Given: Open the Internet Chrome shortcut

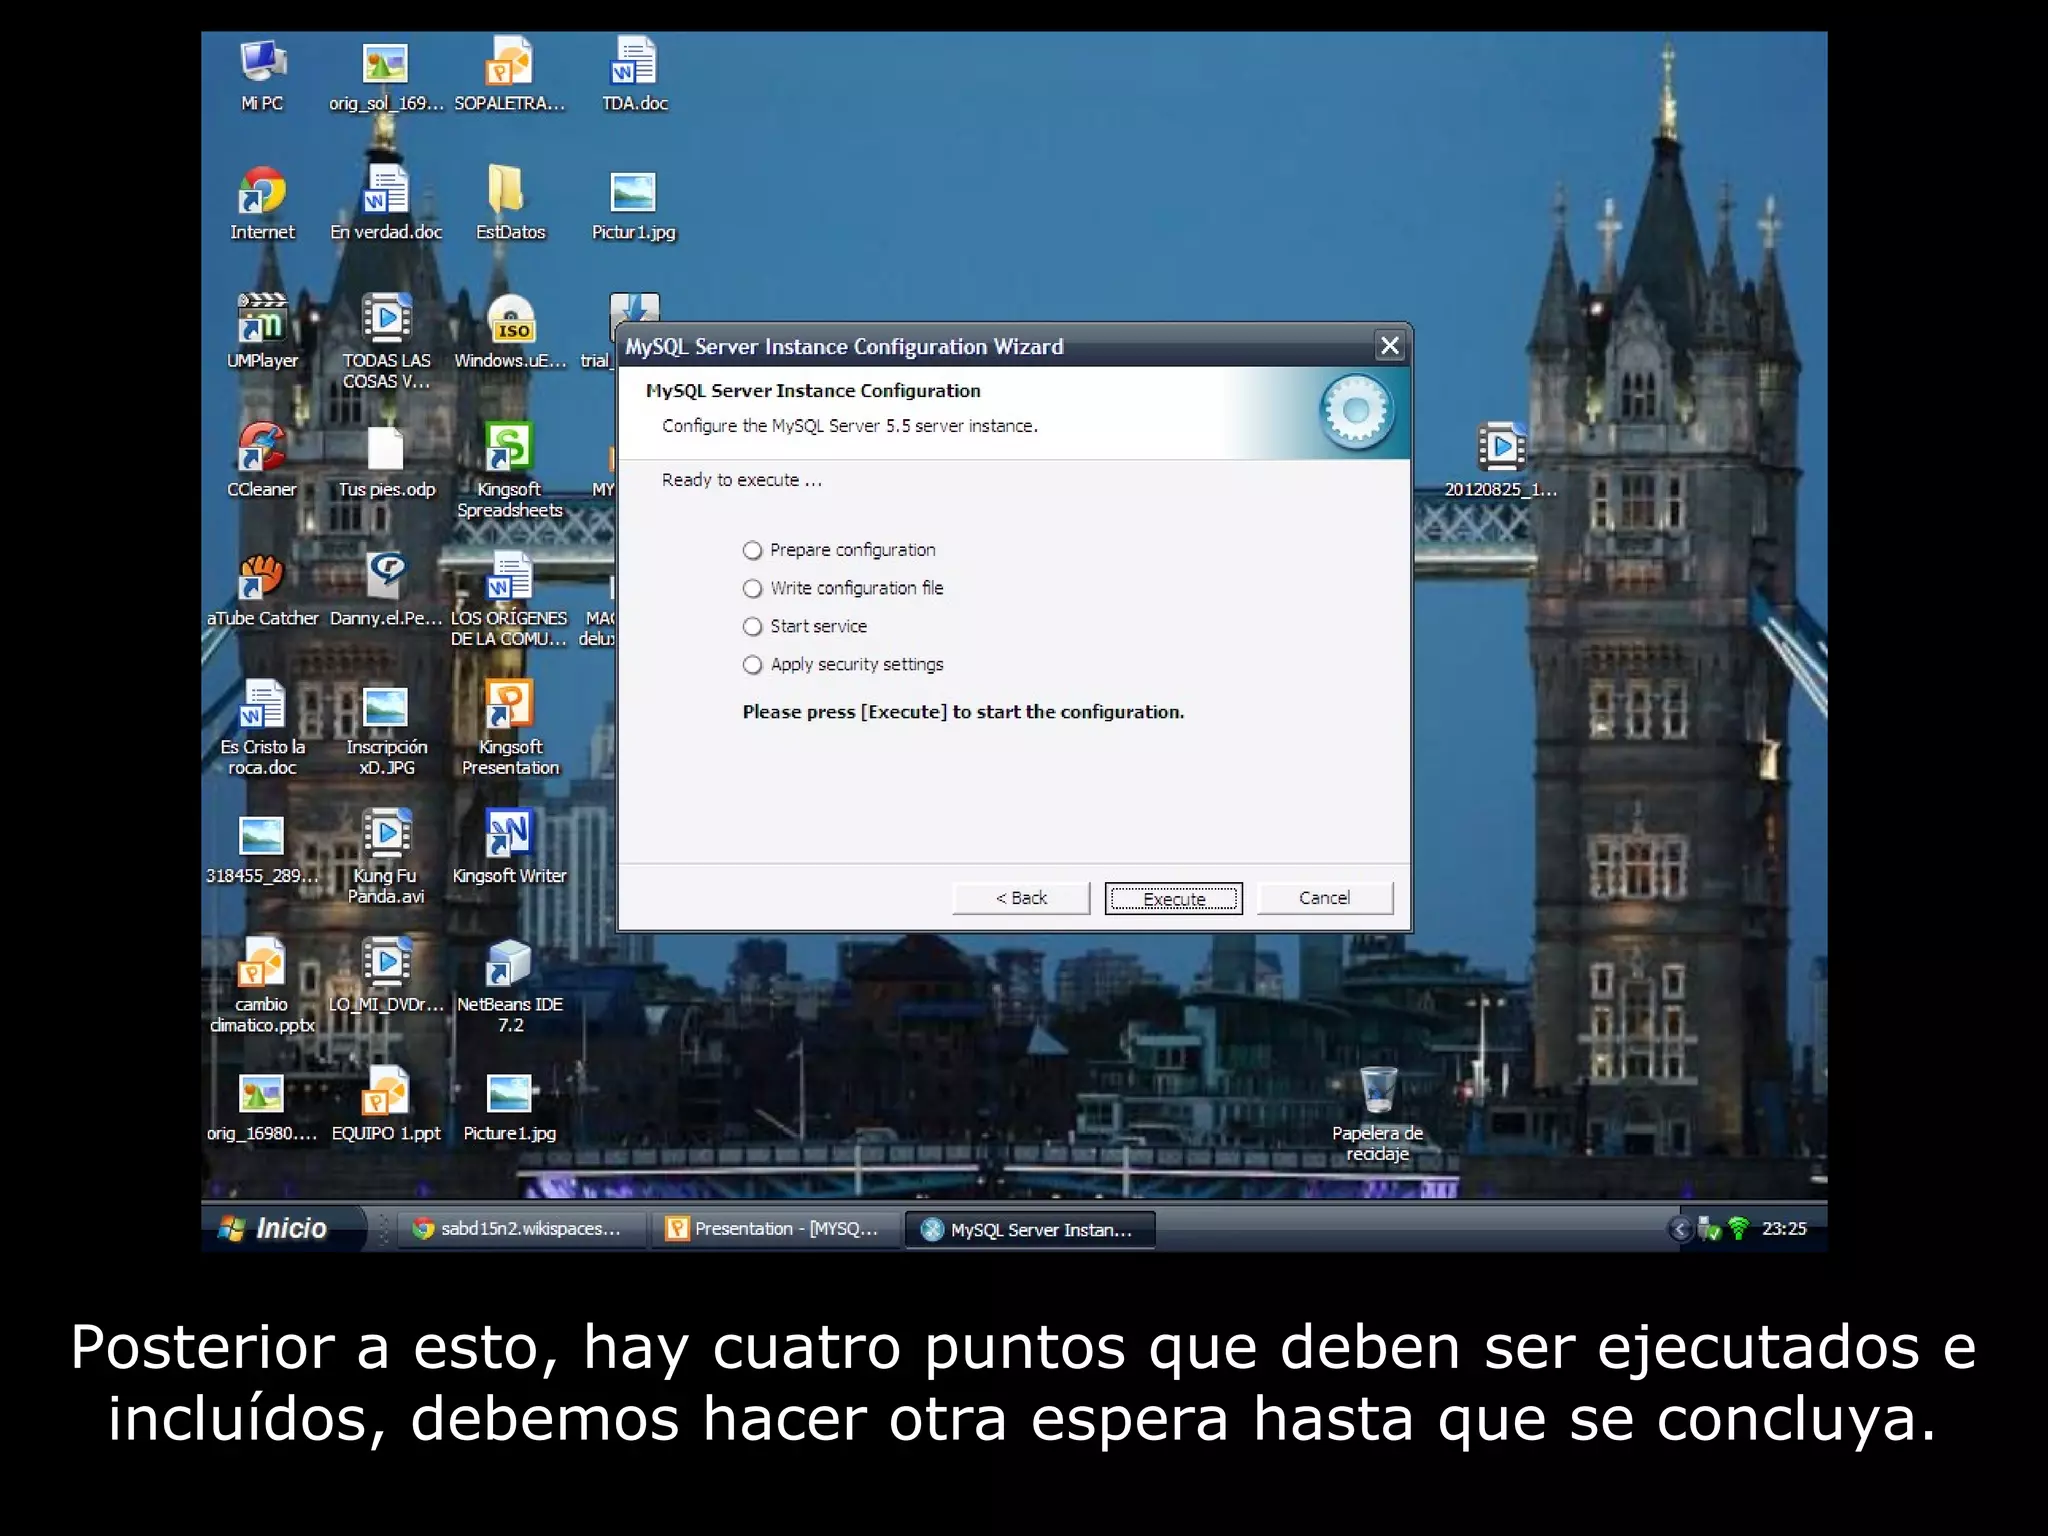Looking at the screenshot, I should click(262, 191).
